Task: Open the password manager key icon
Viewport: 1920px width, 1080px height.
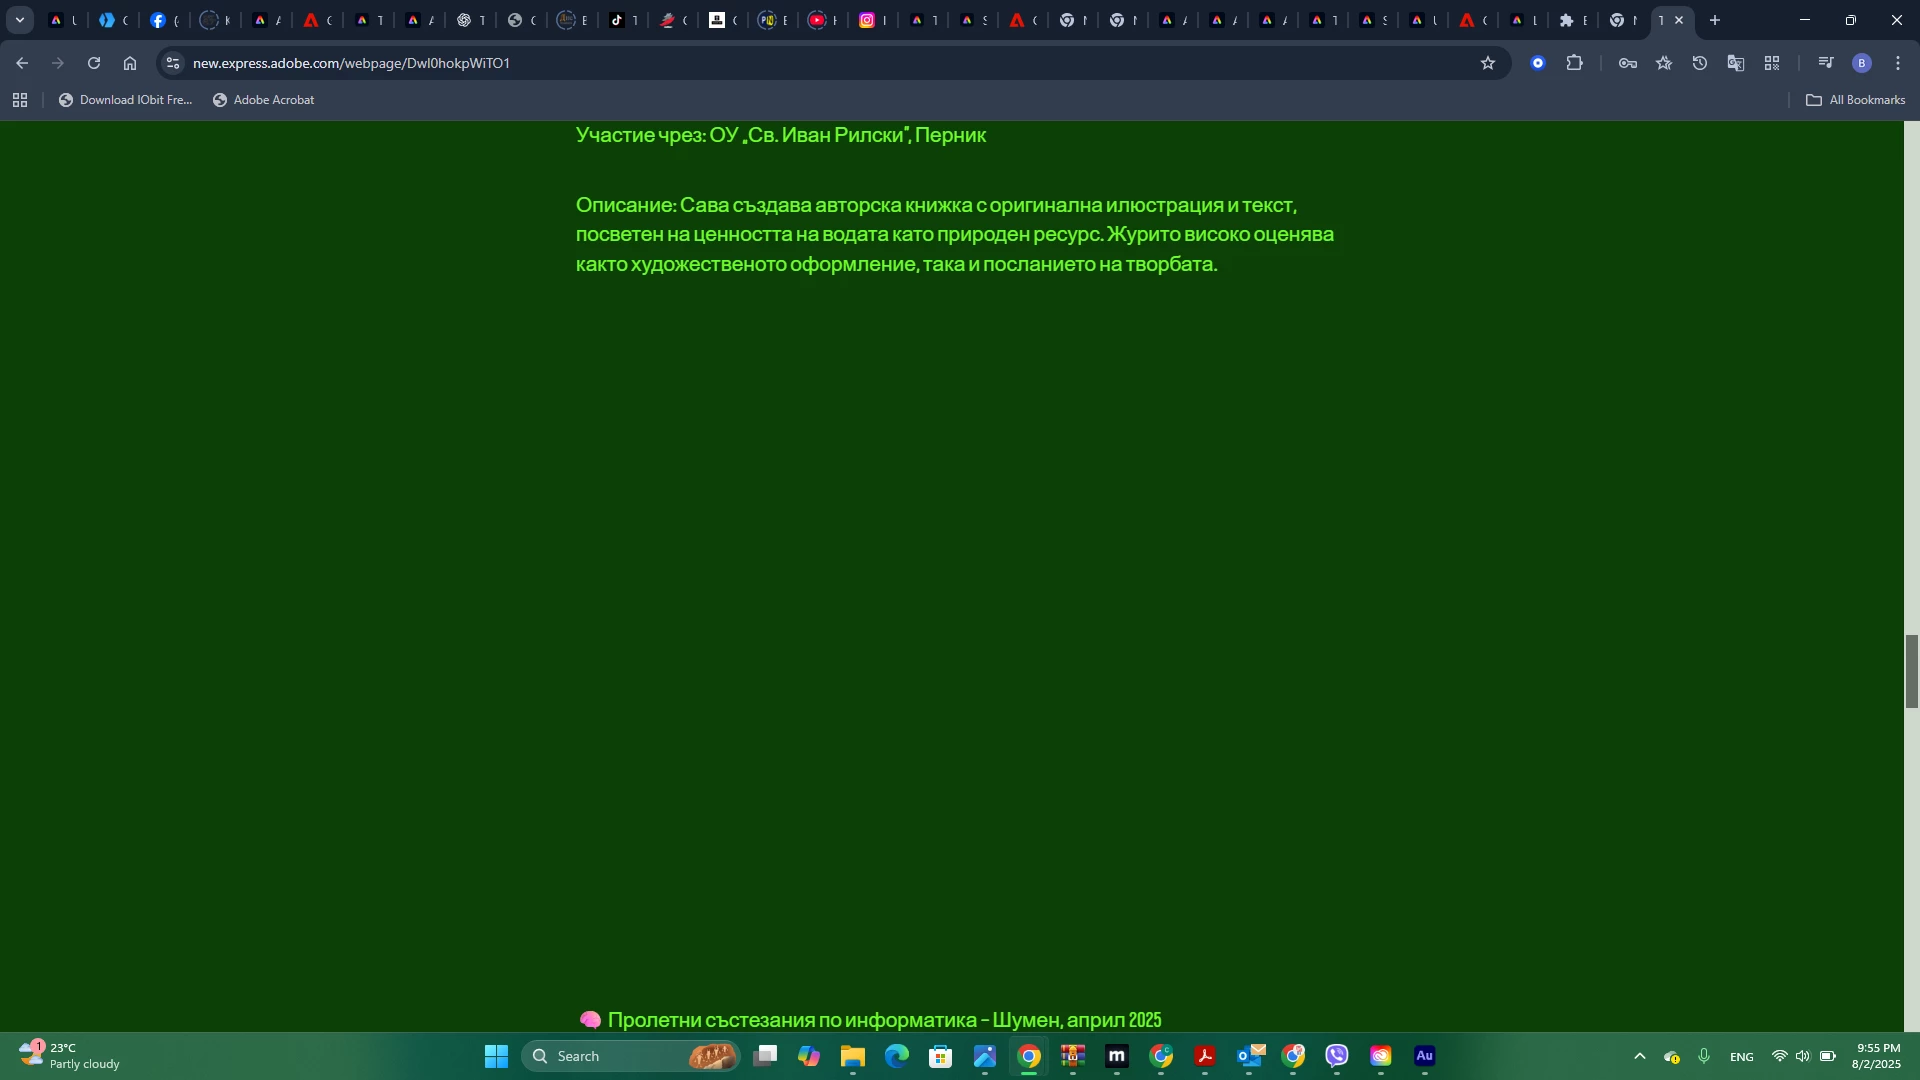Action: [x=1628, y=63]
